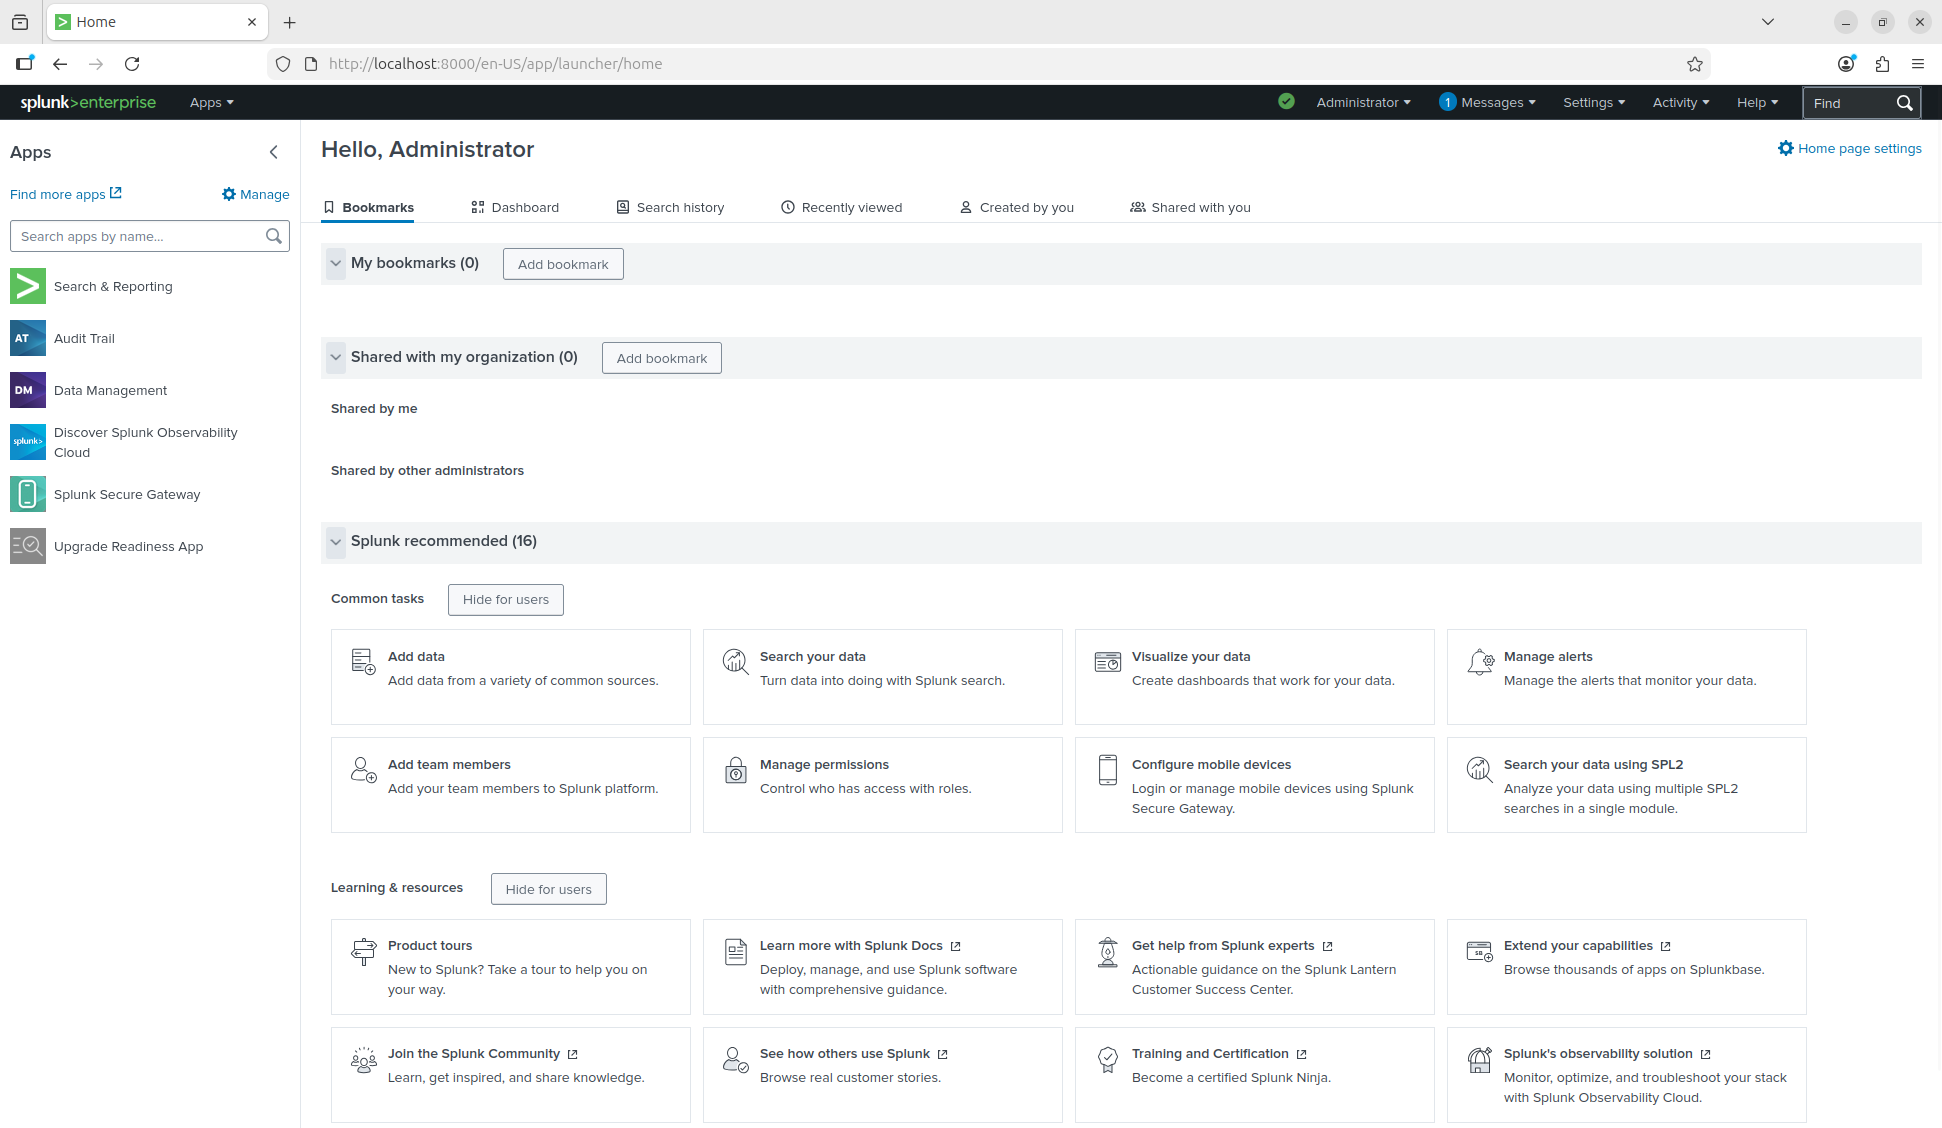Select the Bookmarks tab

tap(368, 207)
